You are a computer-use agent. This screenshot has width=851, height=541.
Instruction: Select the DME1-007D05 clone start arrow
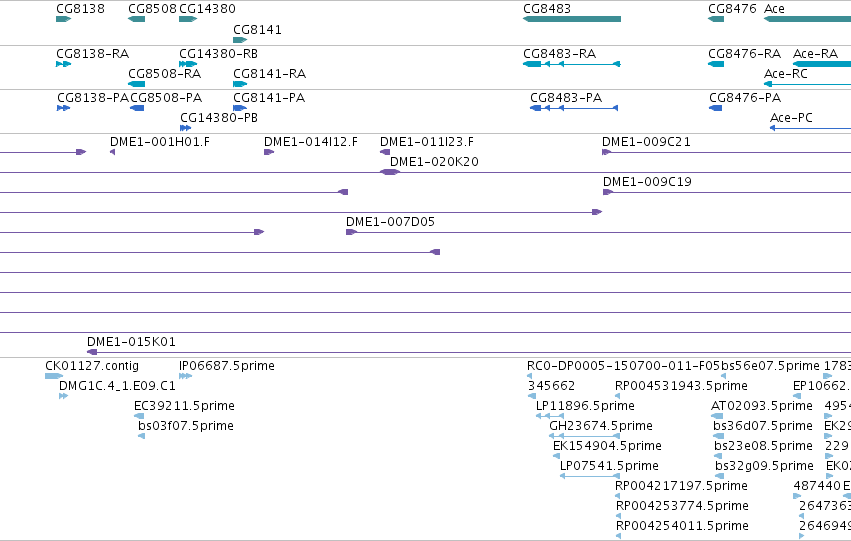pos(351,232)
